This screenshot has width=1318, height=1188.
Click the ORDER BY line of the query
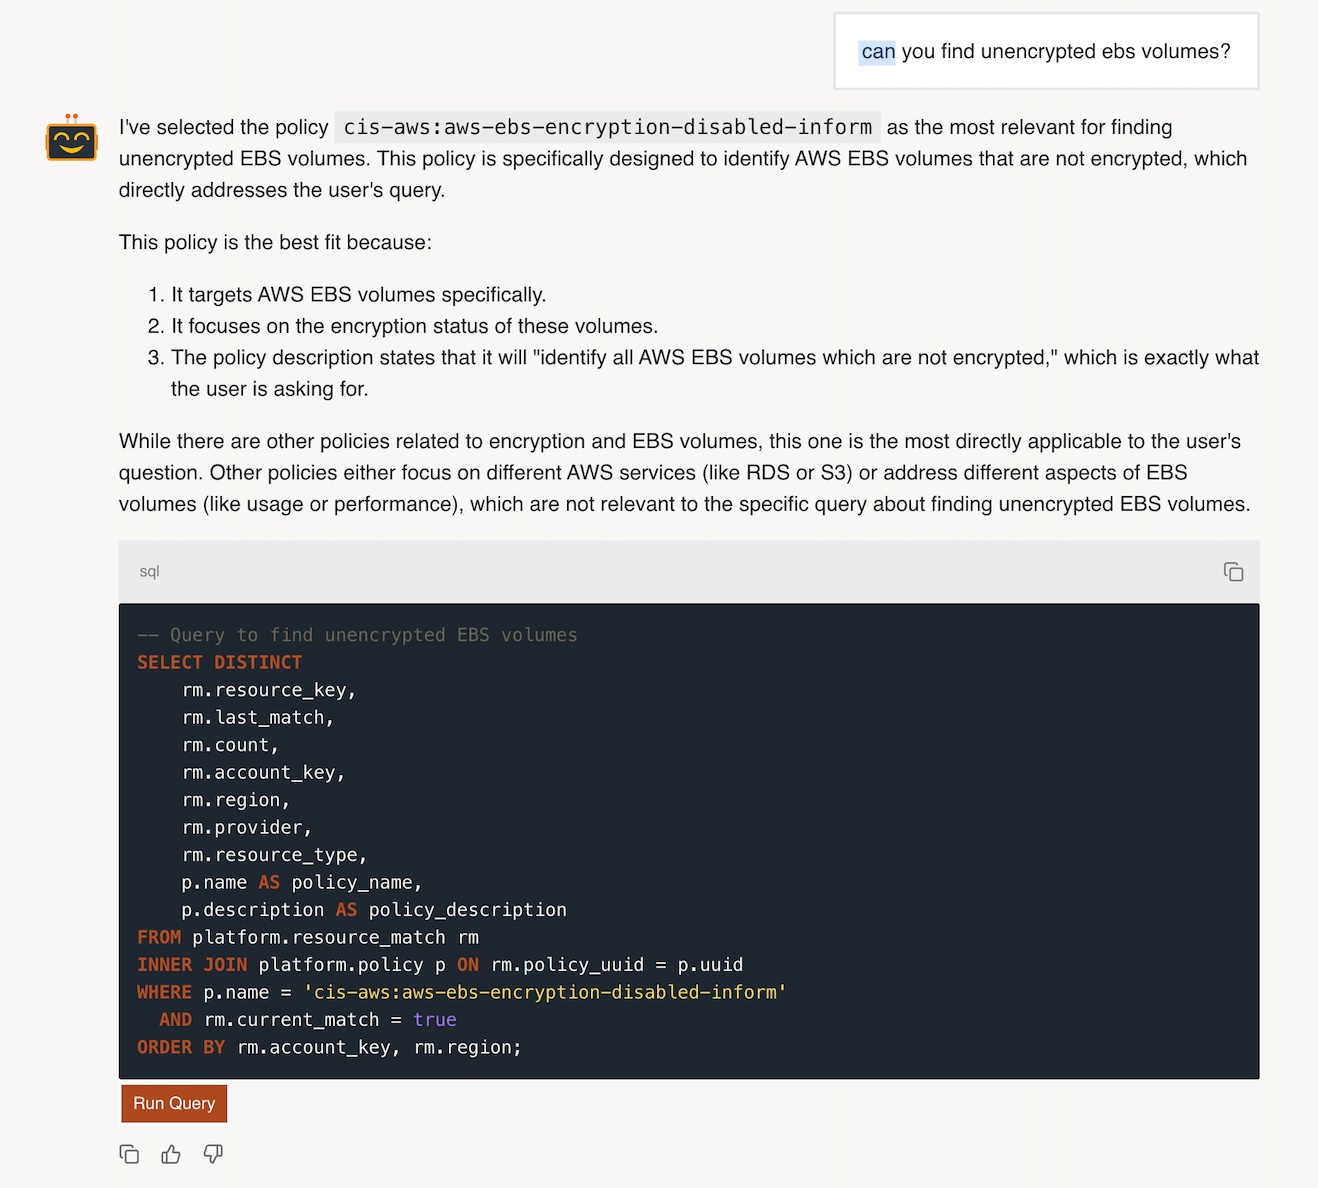(x=329, y=1047)
